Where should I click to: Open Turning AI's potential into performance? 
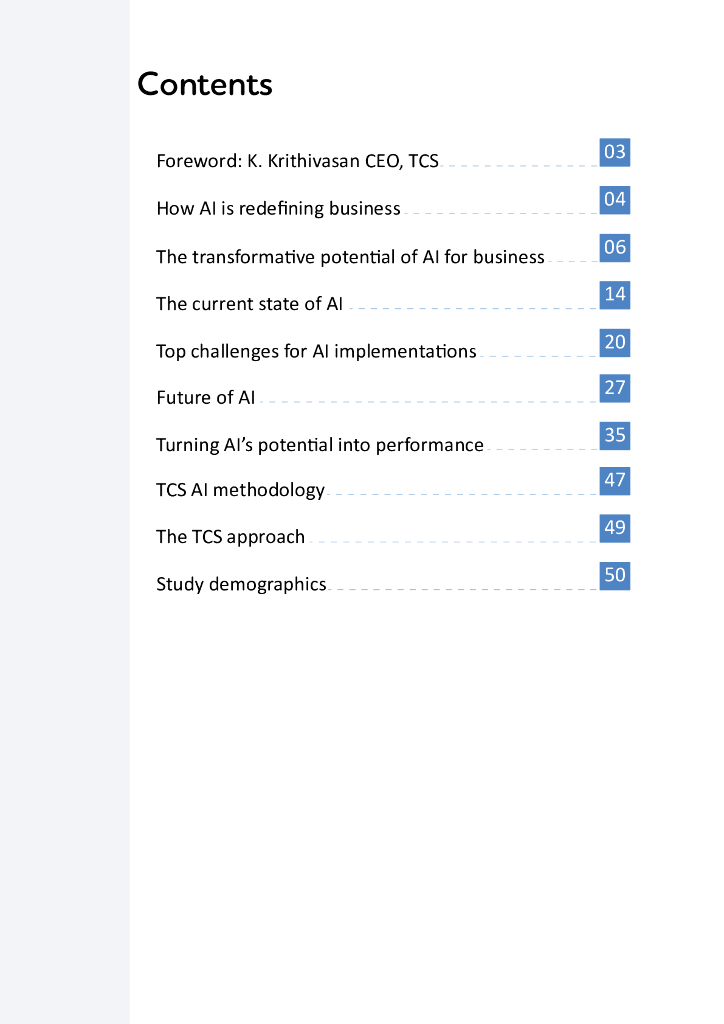pyautogui.click(x=319, y=445)
